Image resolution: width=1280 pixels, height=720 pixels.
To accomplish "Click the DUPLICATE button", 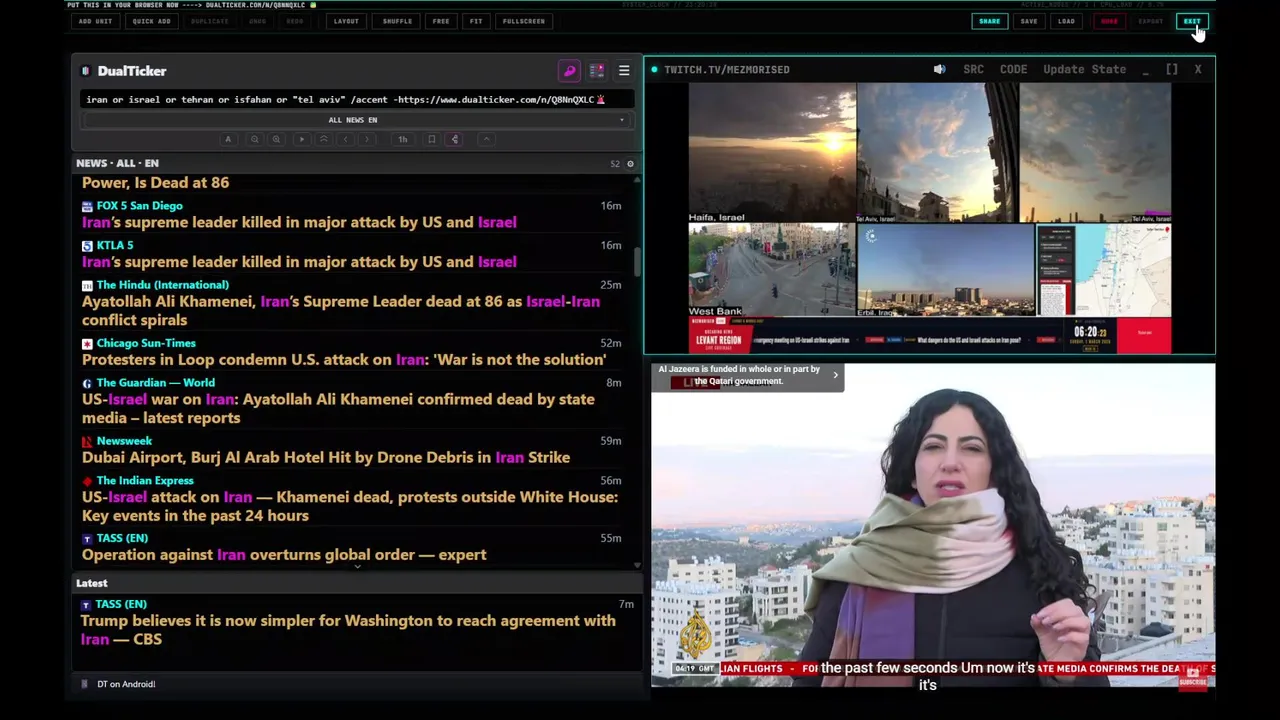I will click(x=209, y=21).
